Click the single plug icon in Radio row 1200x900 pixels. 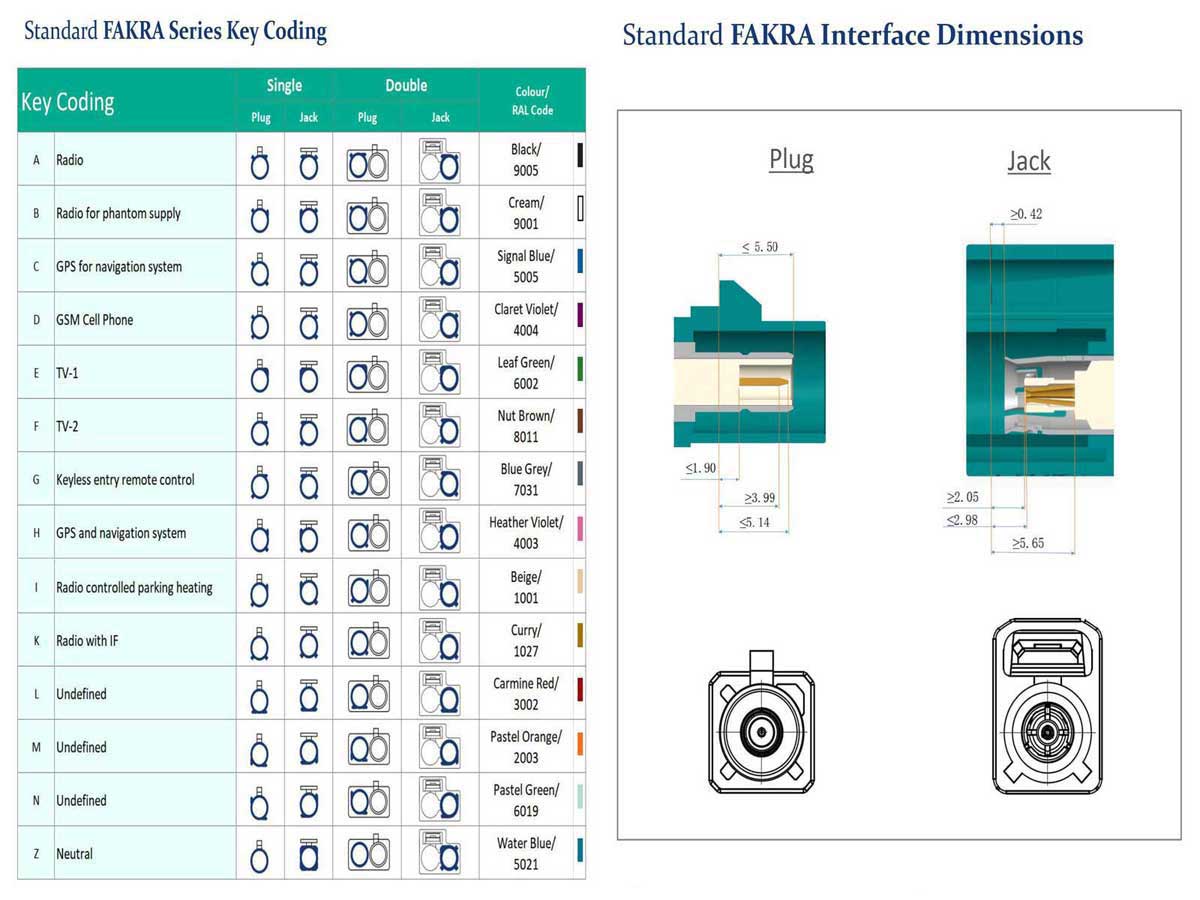click(260, 162)
